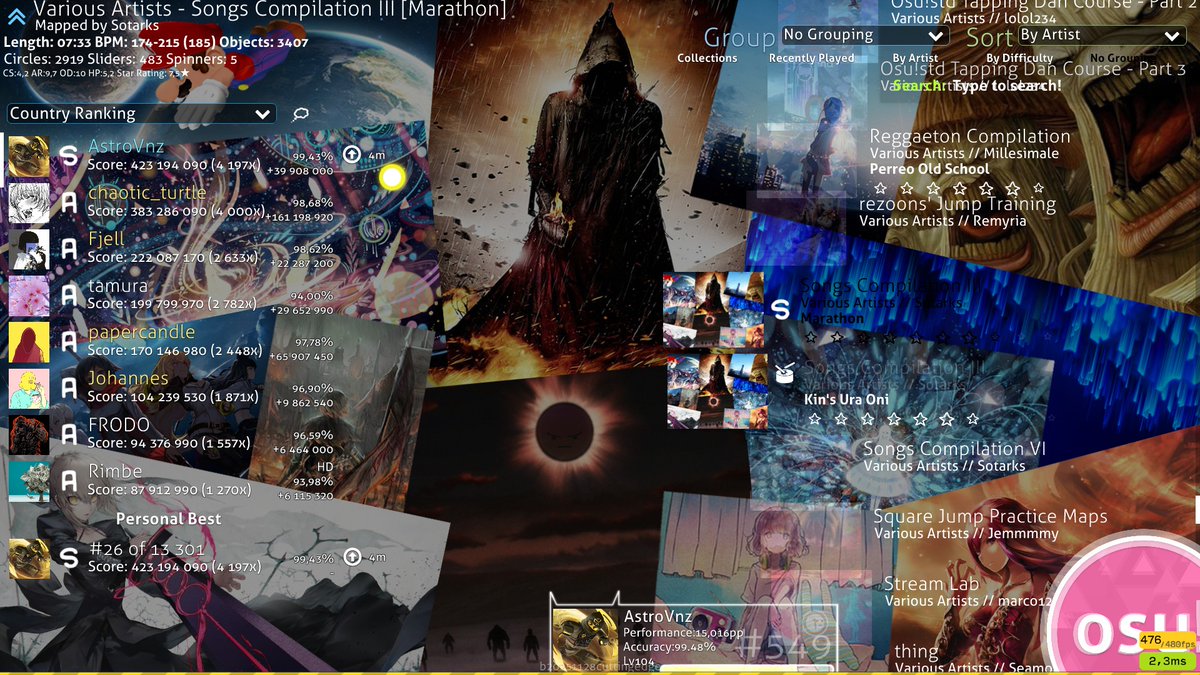This screenshot has height=675, width=1200.
Task: Click the A rank badge beside Johannes
Action: [x=68, y=388]
